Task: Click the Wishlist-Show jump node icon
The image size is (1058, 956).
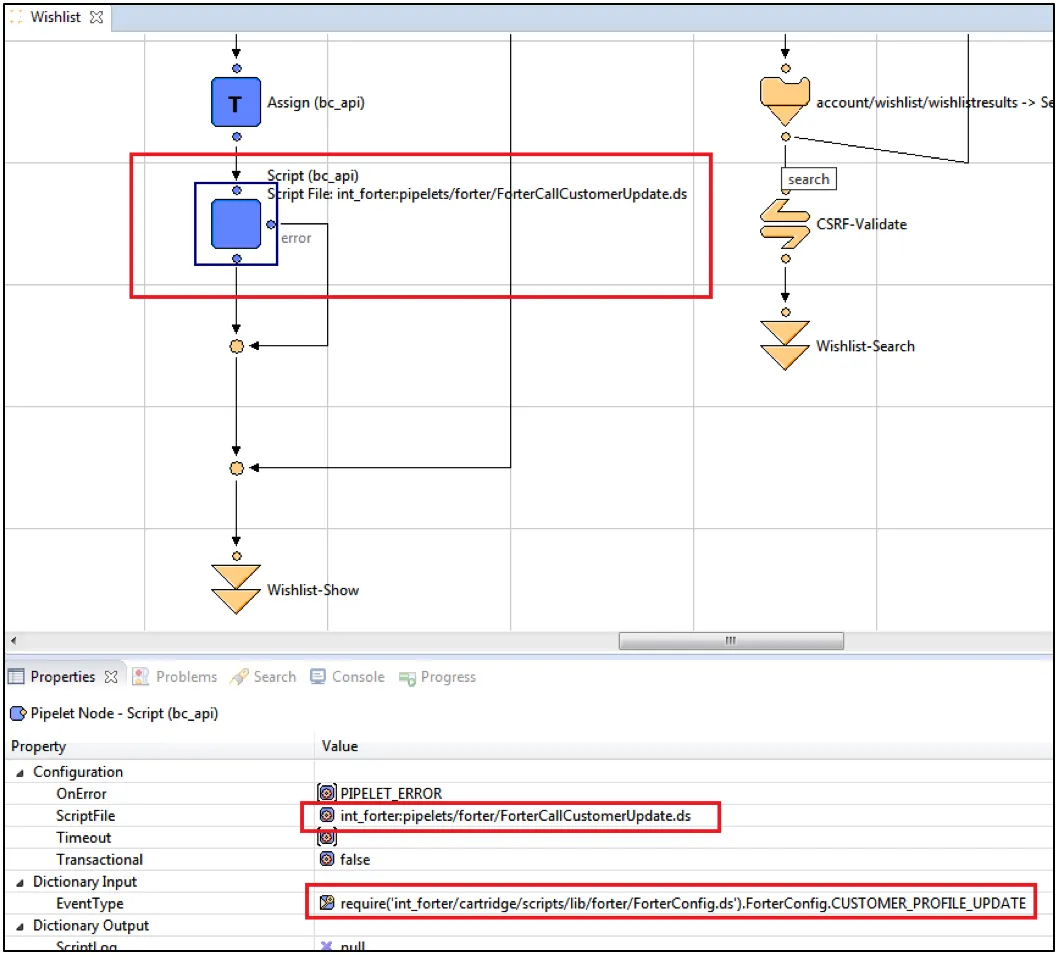Action: coord(235,589)
